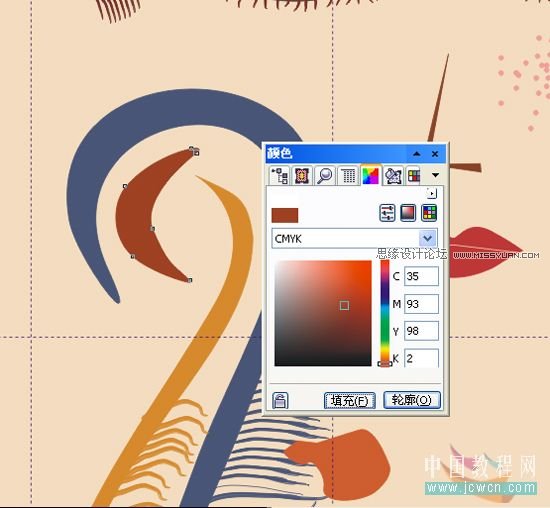Click the C value field showing 35
Screen dimensions: 550x508
pos(421,276)
